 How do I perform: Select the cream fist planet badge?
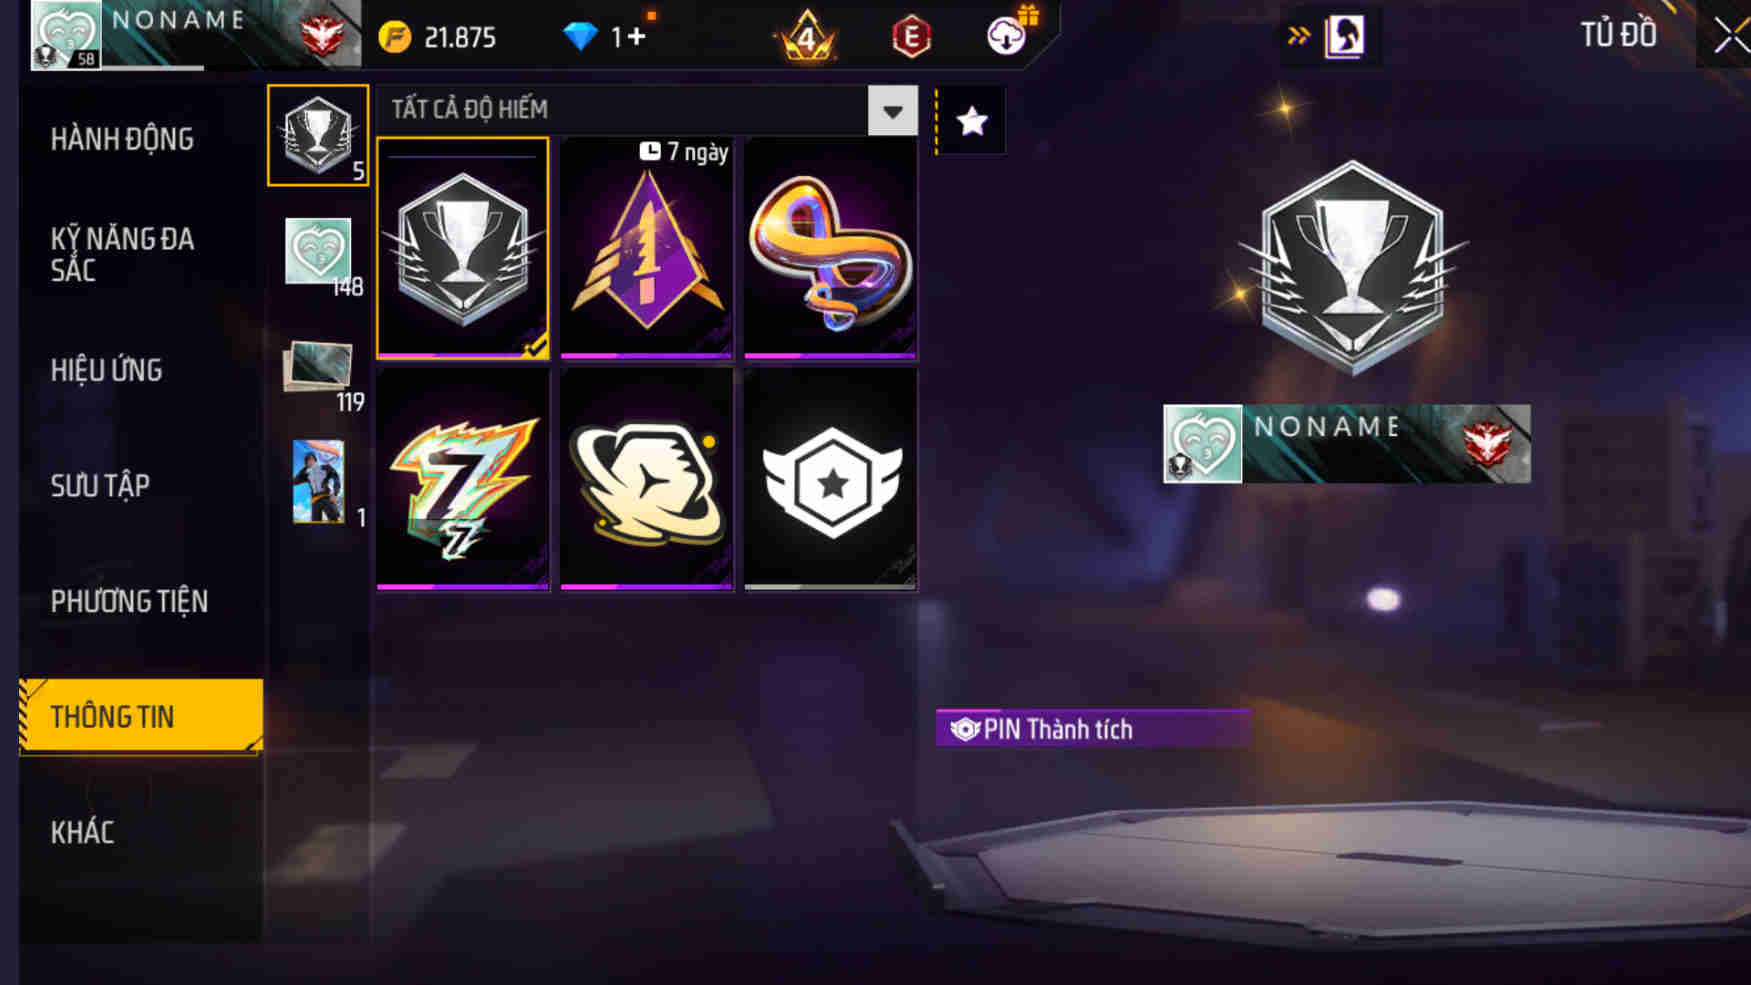pos(647,480)
